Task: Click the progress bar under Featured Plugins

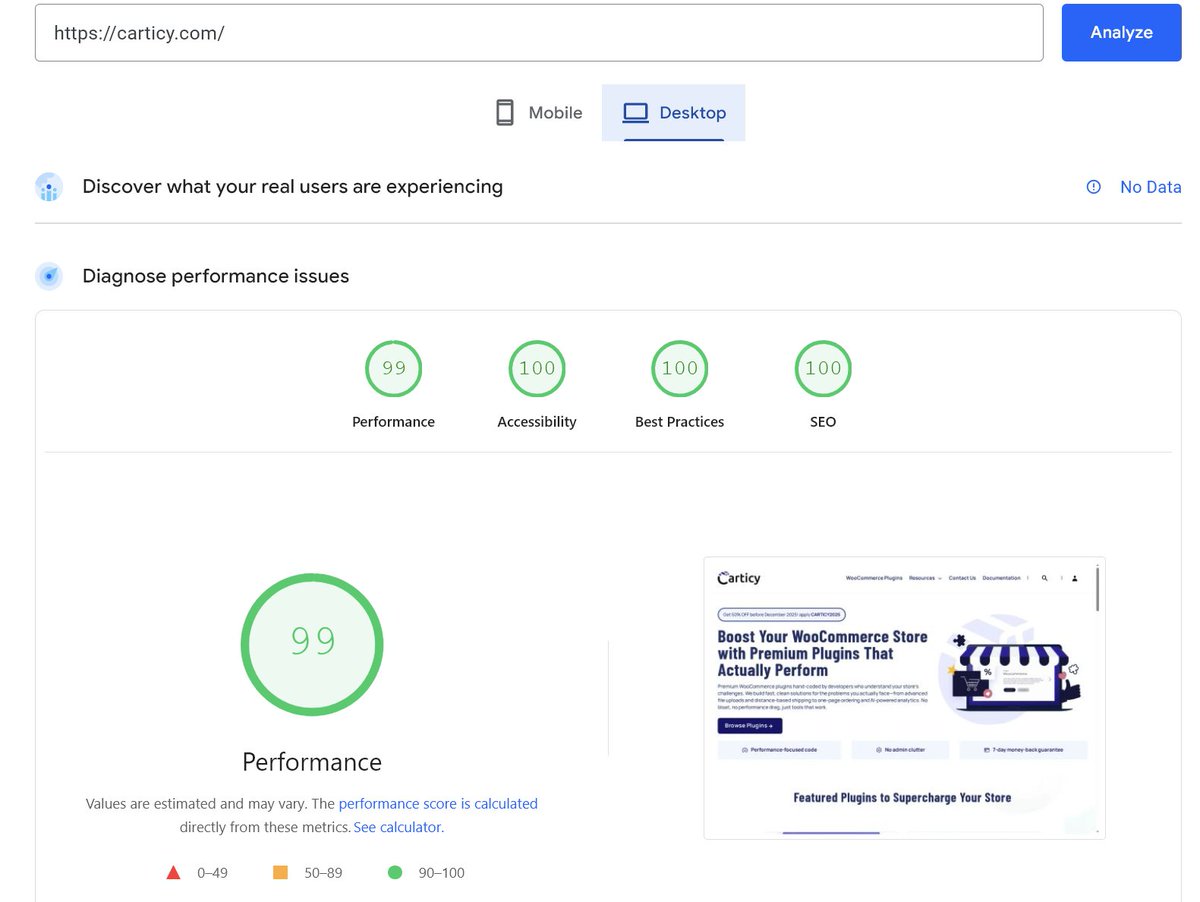Action: click(832, 833)
